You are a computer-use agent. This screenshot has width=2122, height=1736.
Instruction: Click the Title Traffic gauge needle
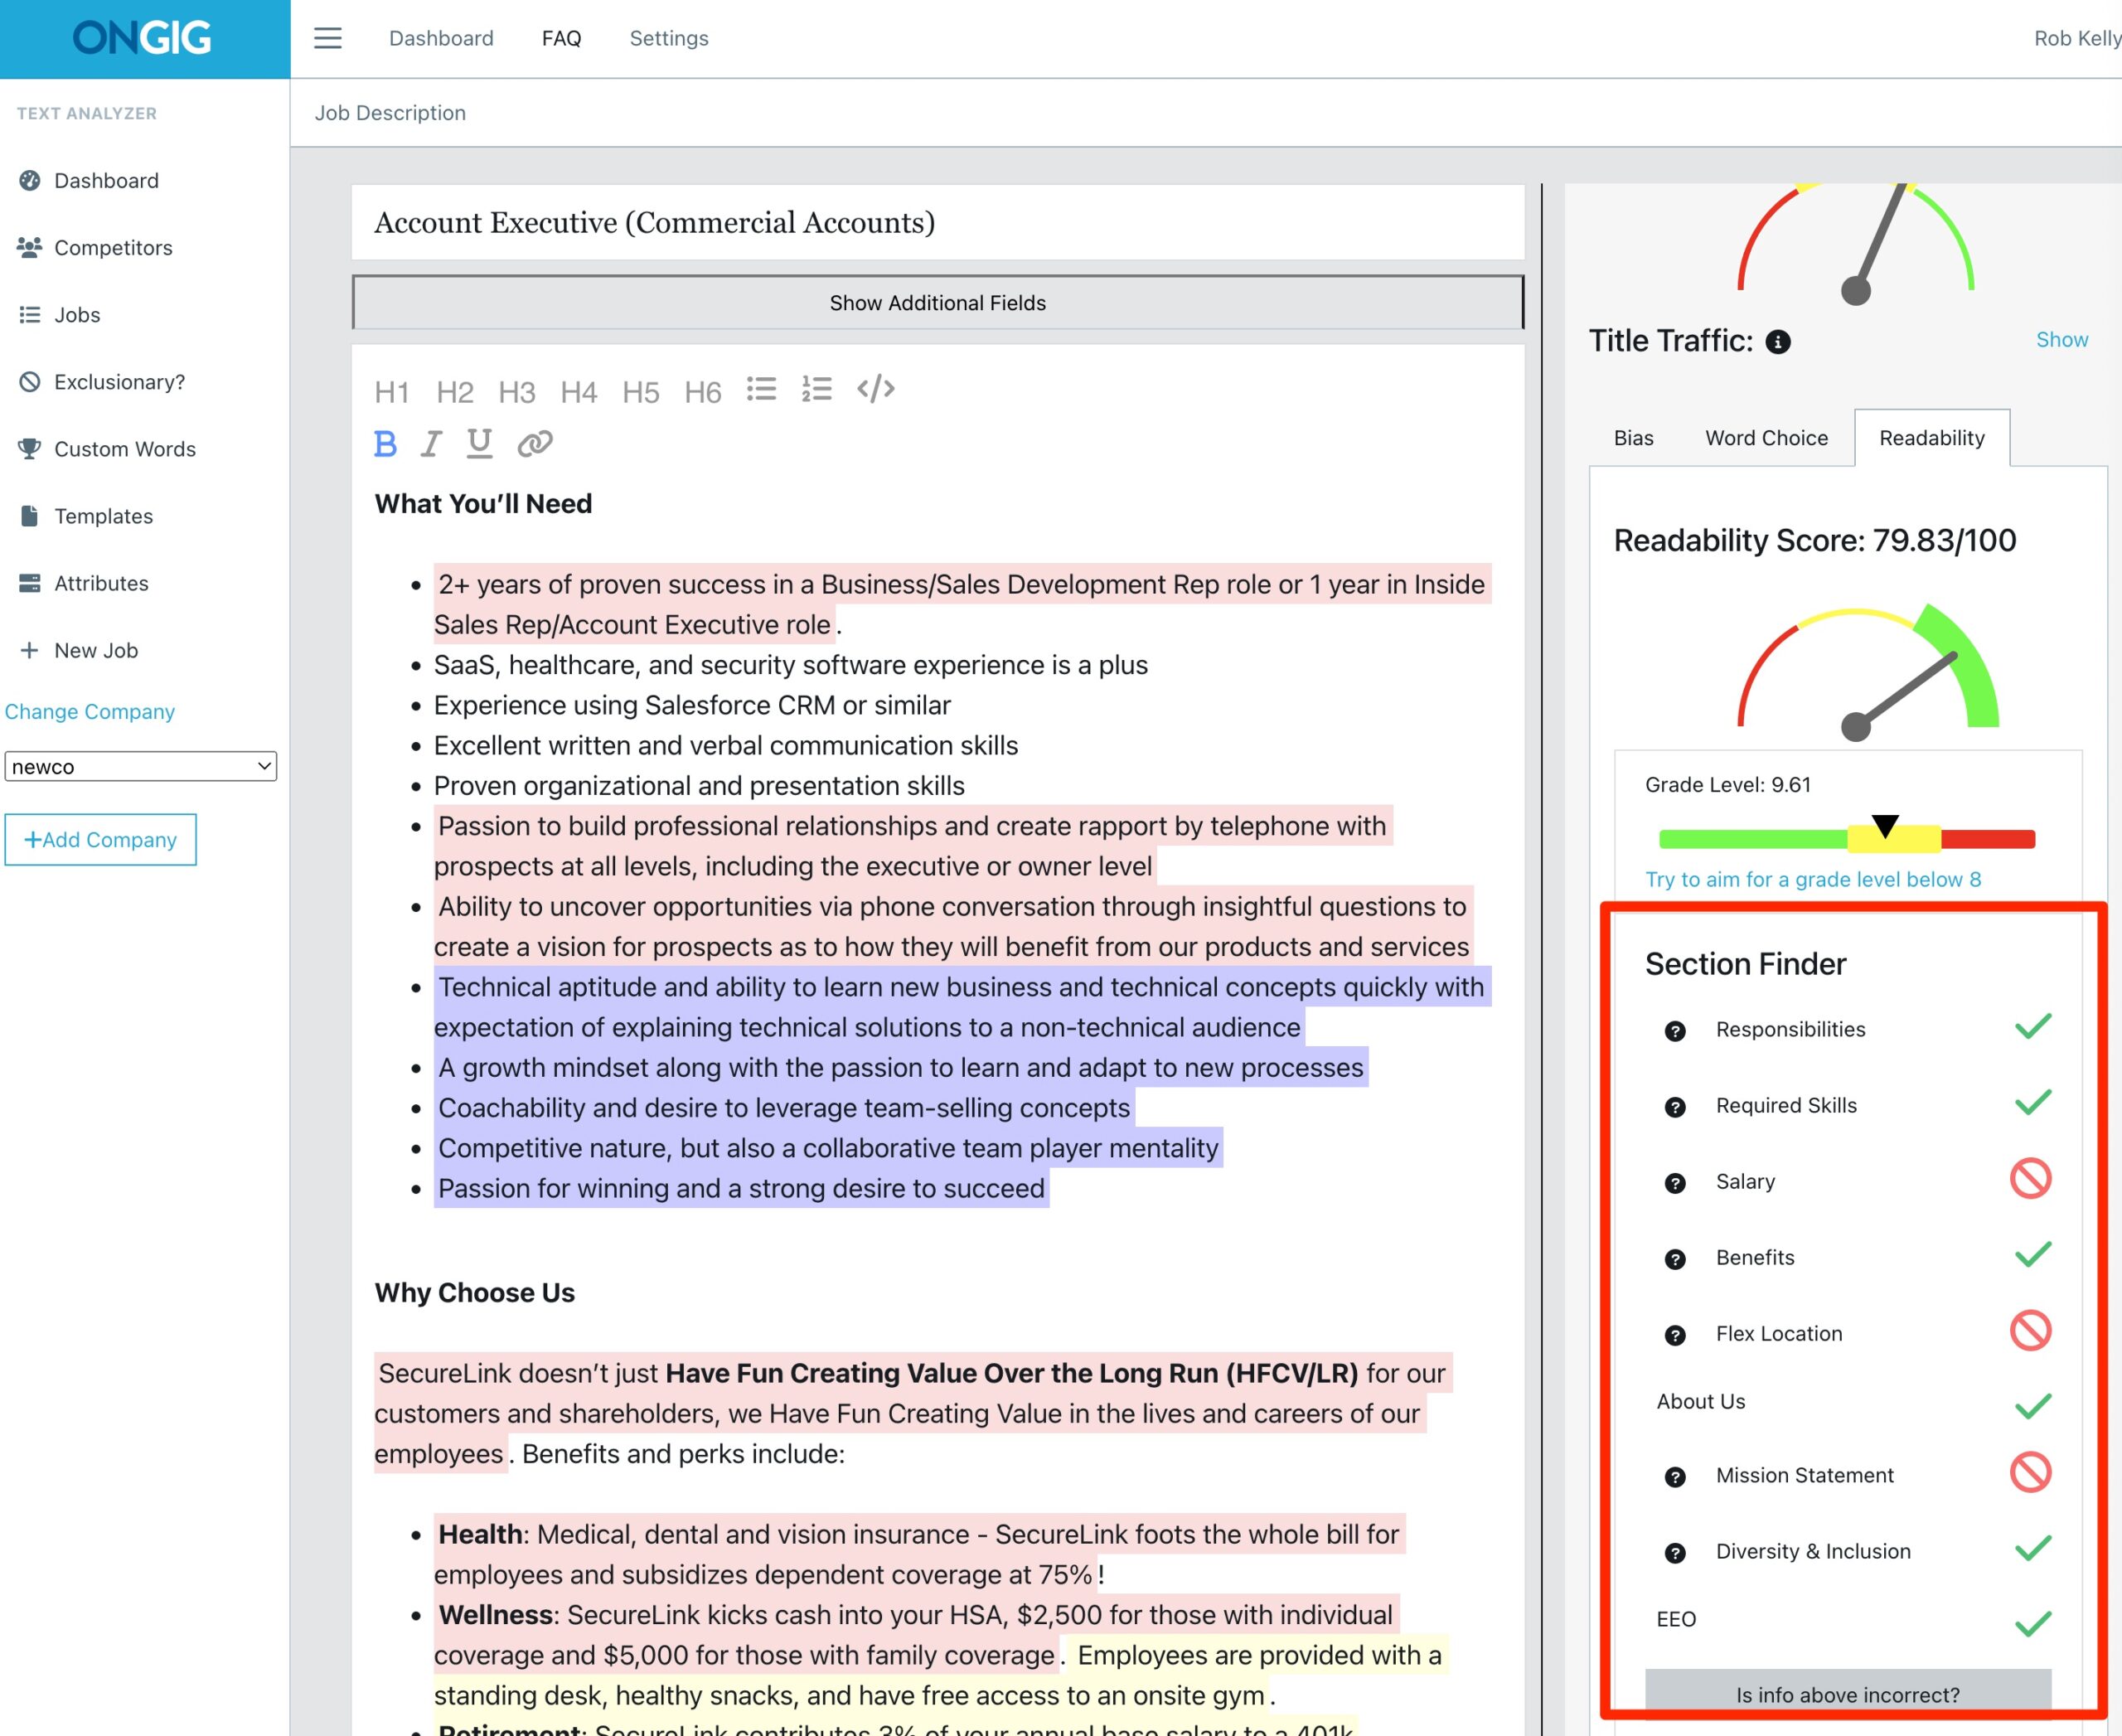[x=1879, y=245]
